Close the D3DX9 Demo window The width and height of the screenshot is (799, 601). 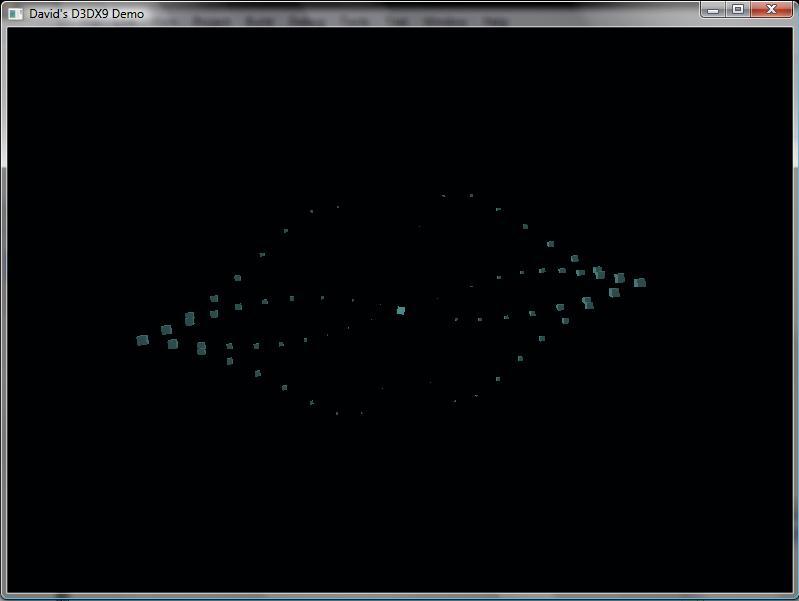(x=772, y=10)
